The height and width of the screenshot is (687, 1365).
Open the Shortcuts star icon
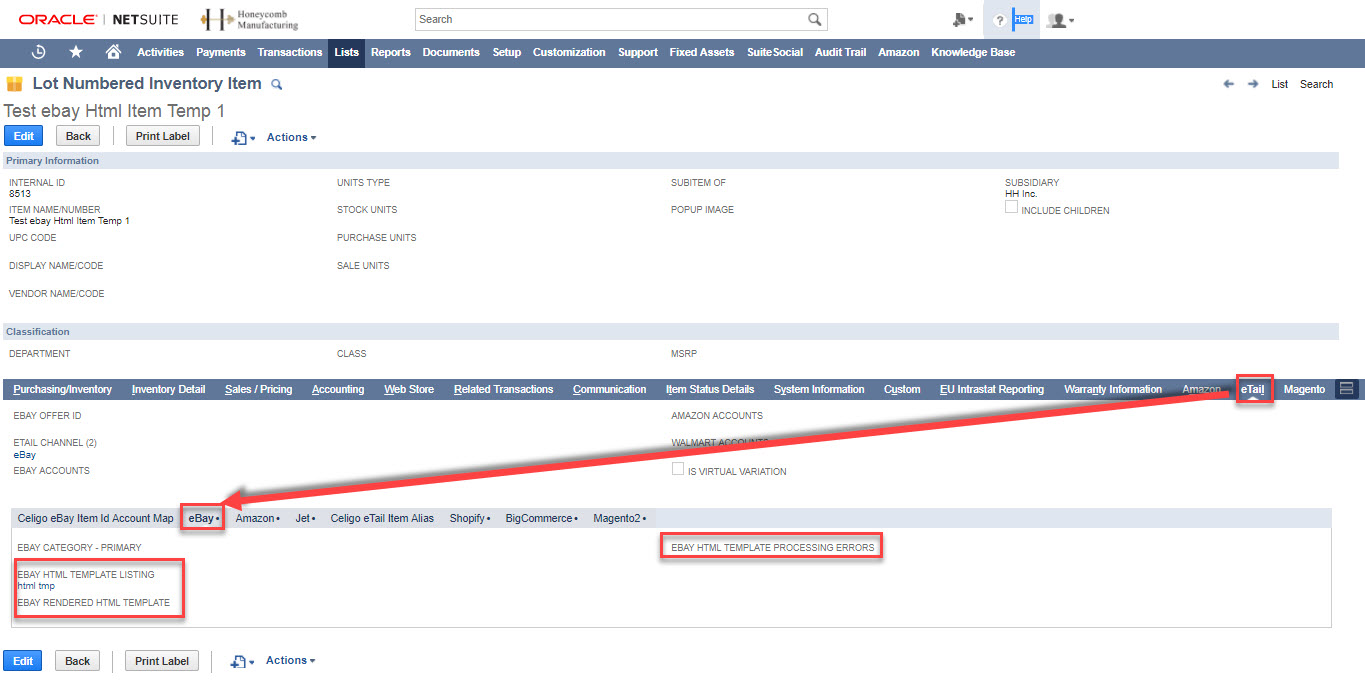[76, 52]
